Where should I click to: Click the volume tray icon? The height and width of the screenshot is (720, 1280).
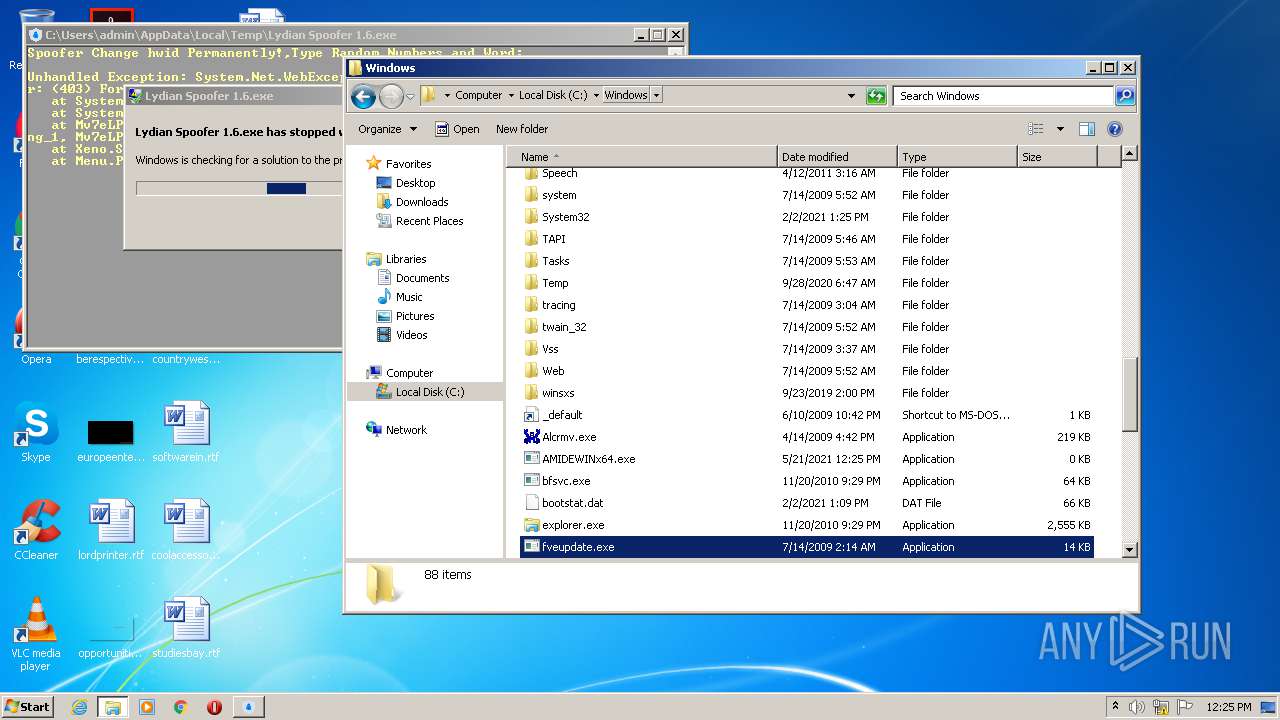(x=1137, y=707)
